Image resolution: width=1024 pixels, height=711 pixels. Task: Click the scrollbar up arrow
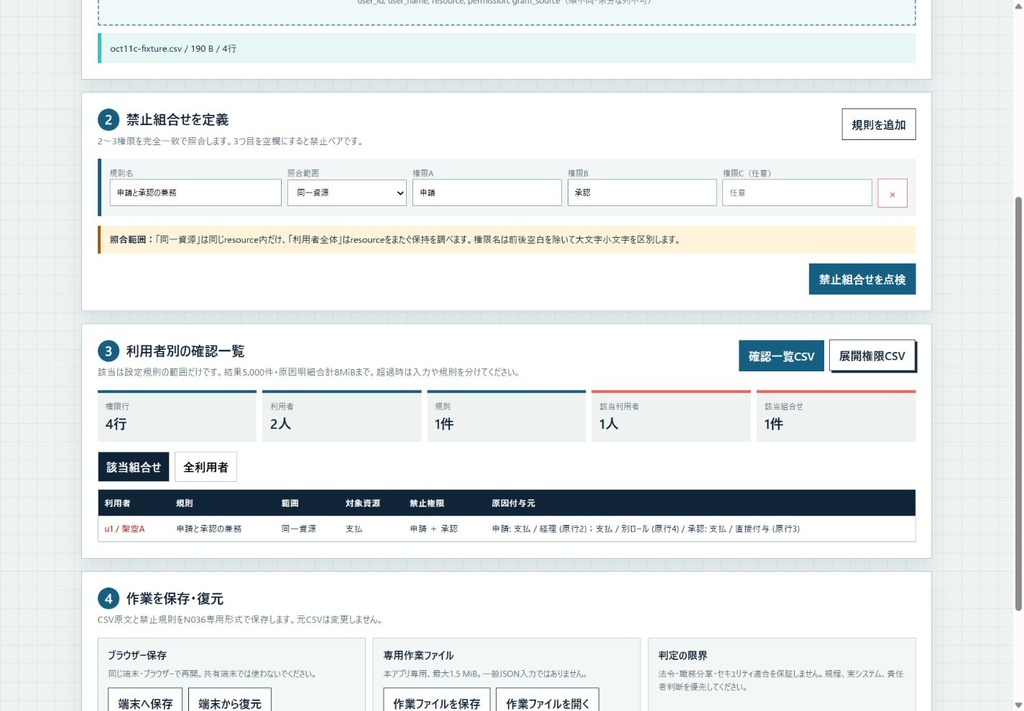tap(1017, 5)
